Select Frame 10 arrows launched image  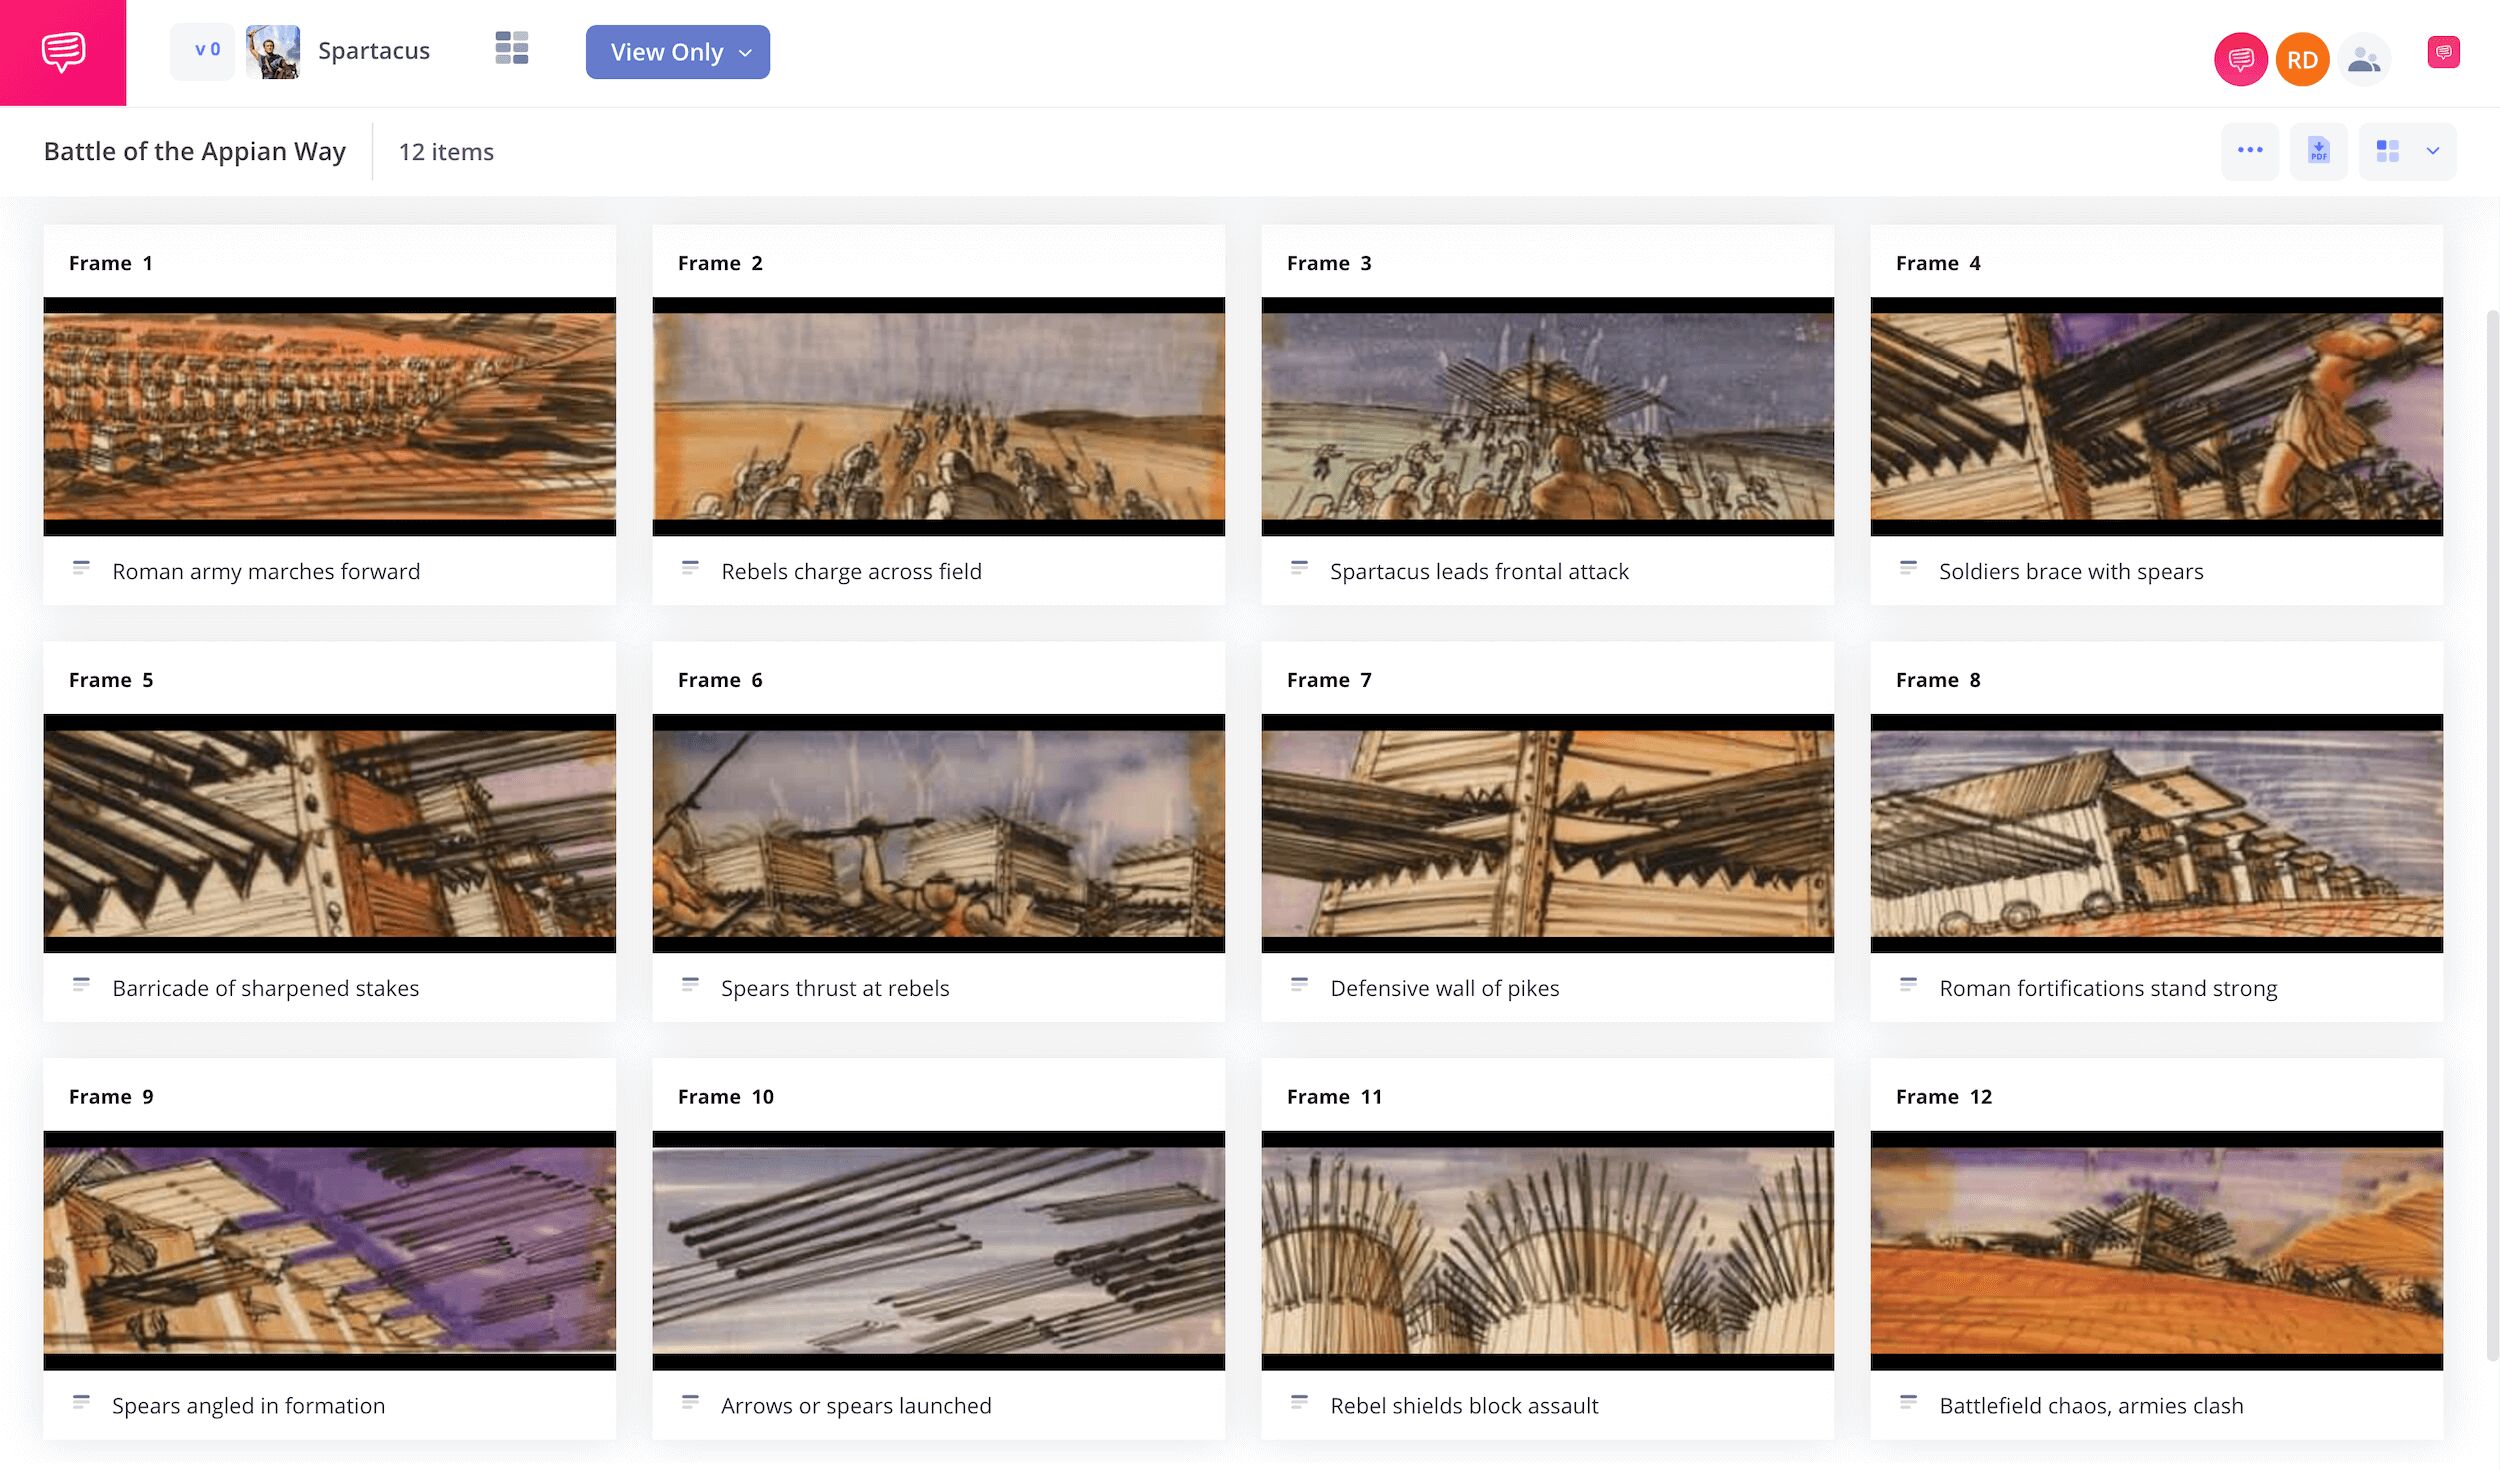click(x=938, y=1250)
